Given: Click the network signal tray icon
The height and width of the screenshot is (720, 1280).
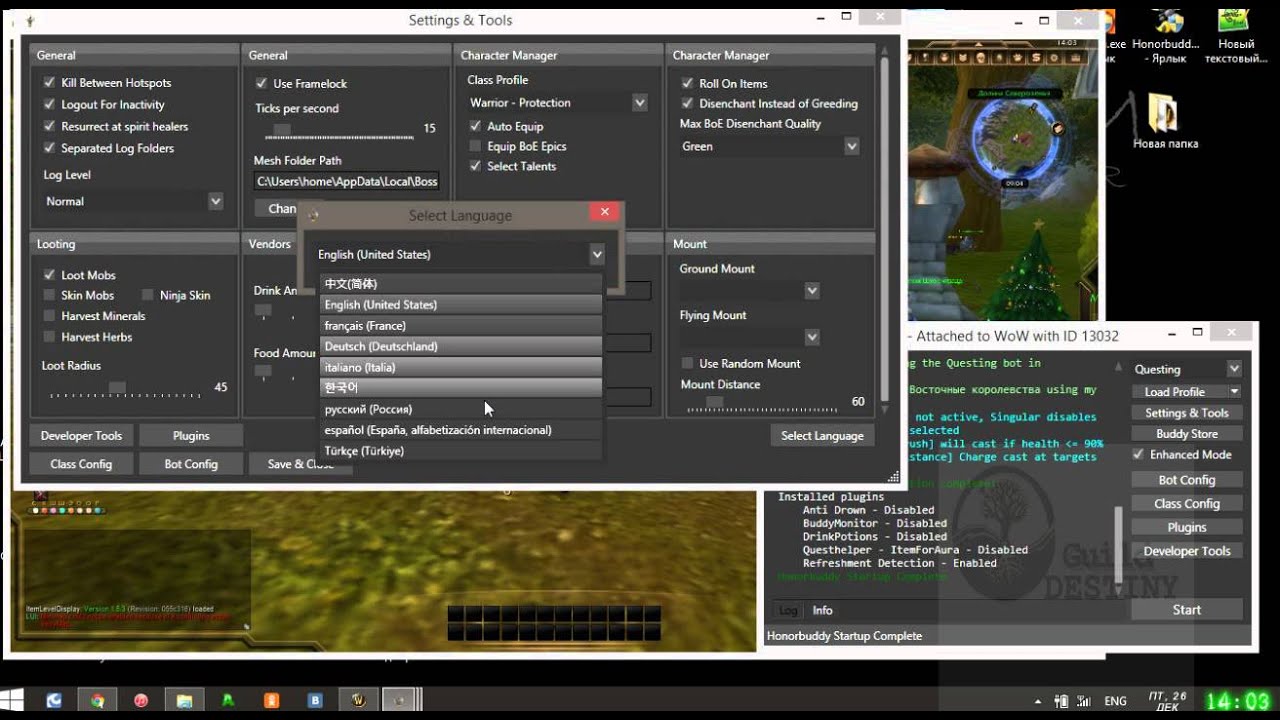Looking at the screenshot, I should click(1086, 701).
